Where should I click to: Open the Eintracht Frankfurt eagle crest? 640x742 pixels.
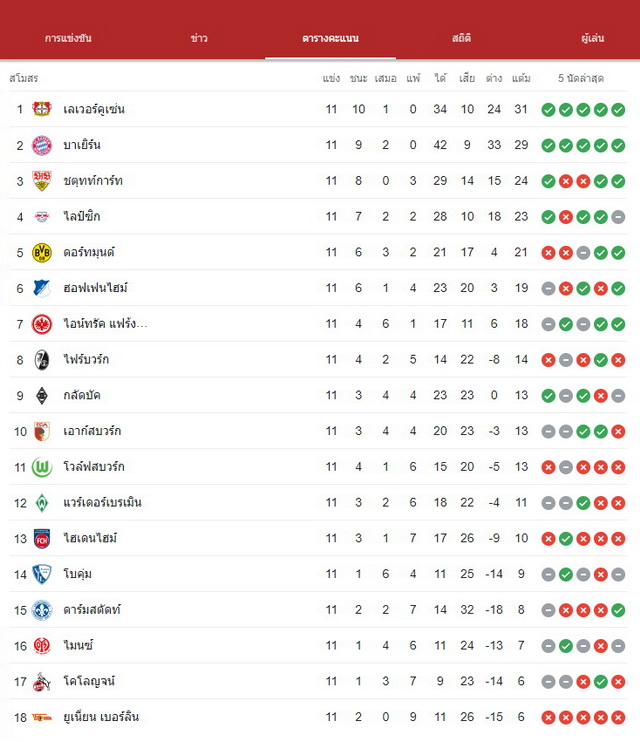[42, 324]
